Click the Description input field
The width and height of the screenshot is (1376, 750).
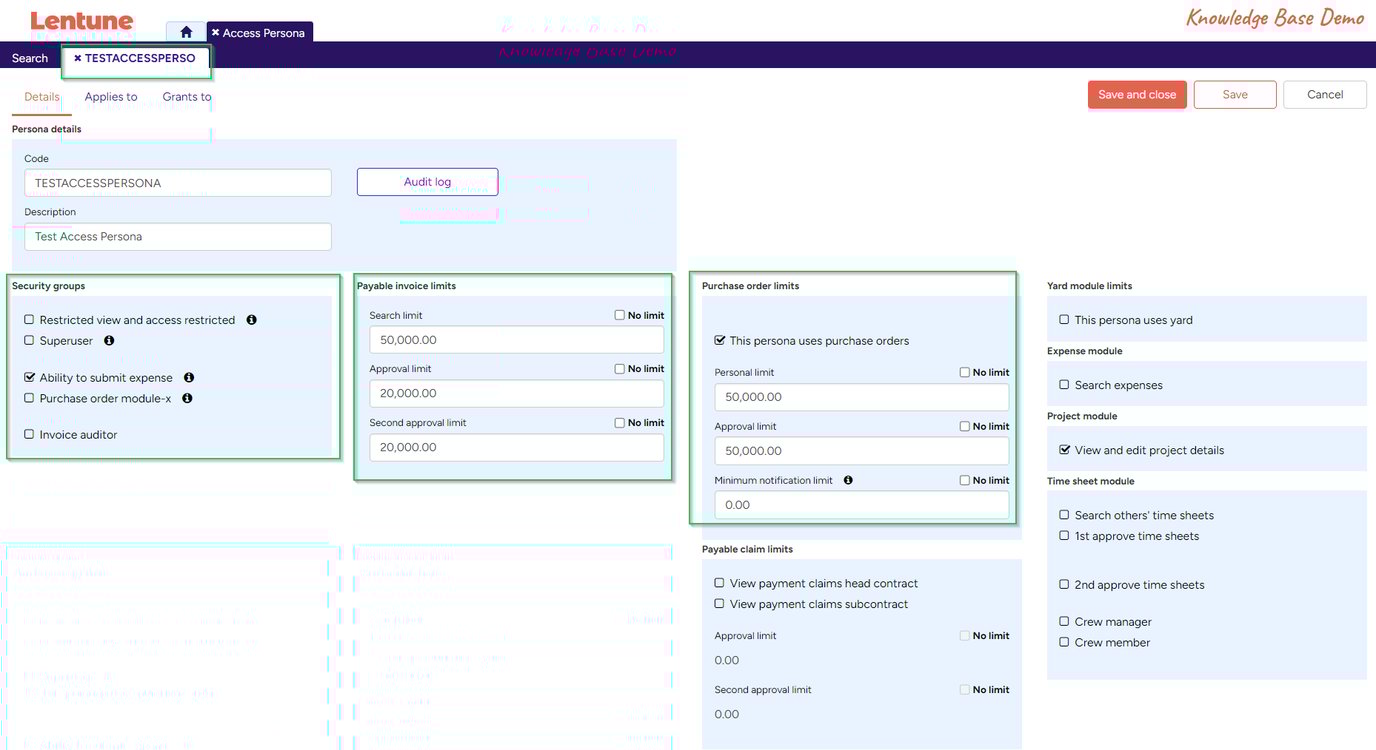pos(178,237)
